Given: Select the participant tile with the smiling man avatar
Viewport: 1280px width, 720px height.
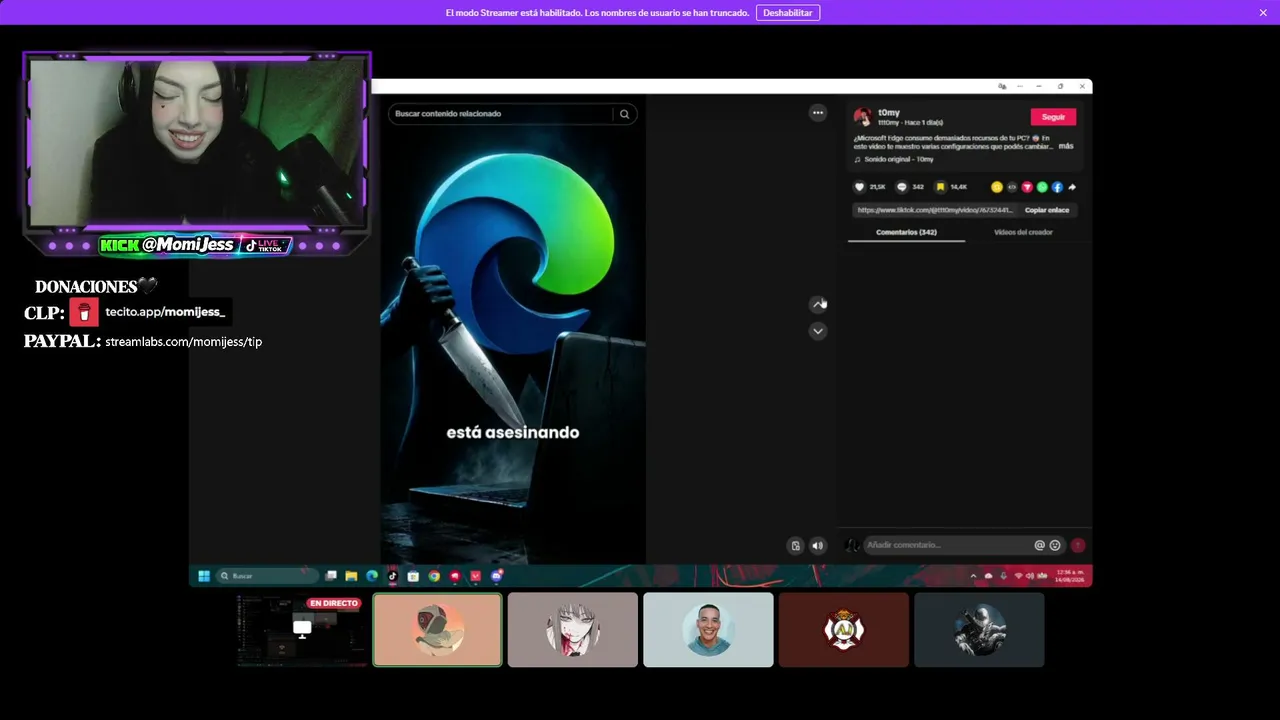Looking at the screenshot, I should [x=708, y=630].
